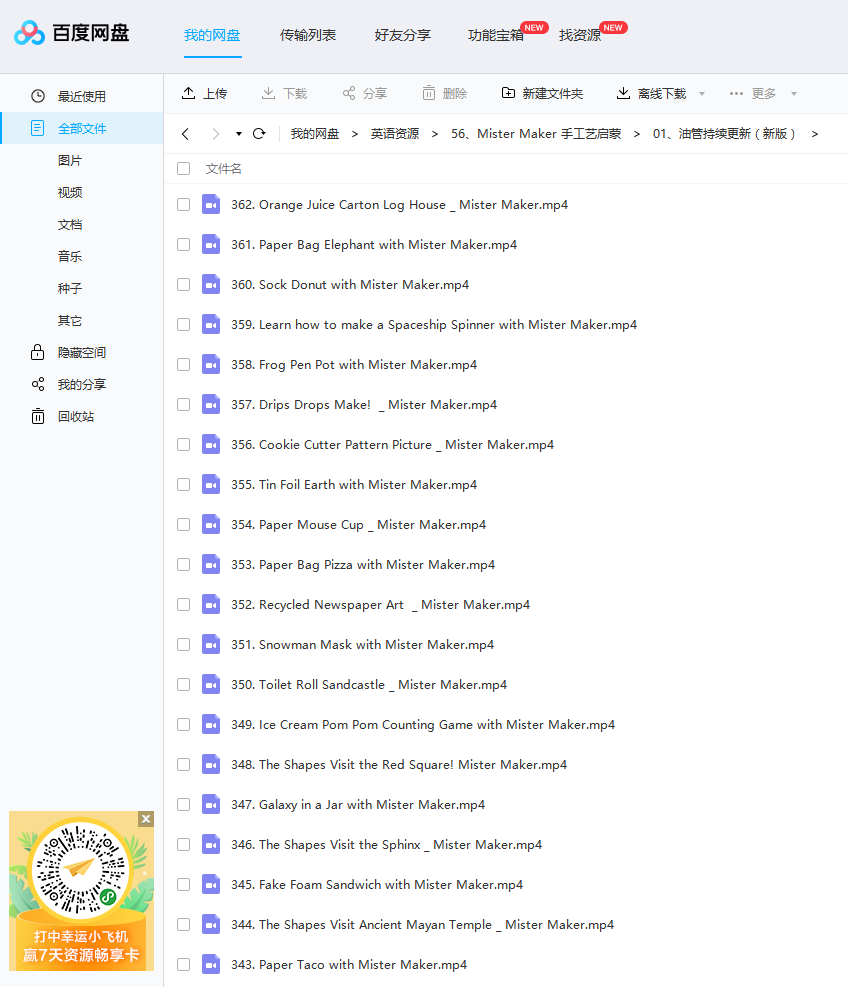Viewport: 848px width, 987px height.
Task: Open 344. The Shapes Visit Ancient Mayan Temple
Action: [422, 925]
